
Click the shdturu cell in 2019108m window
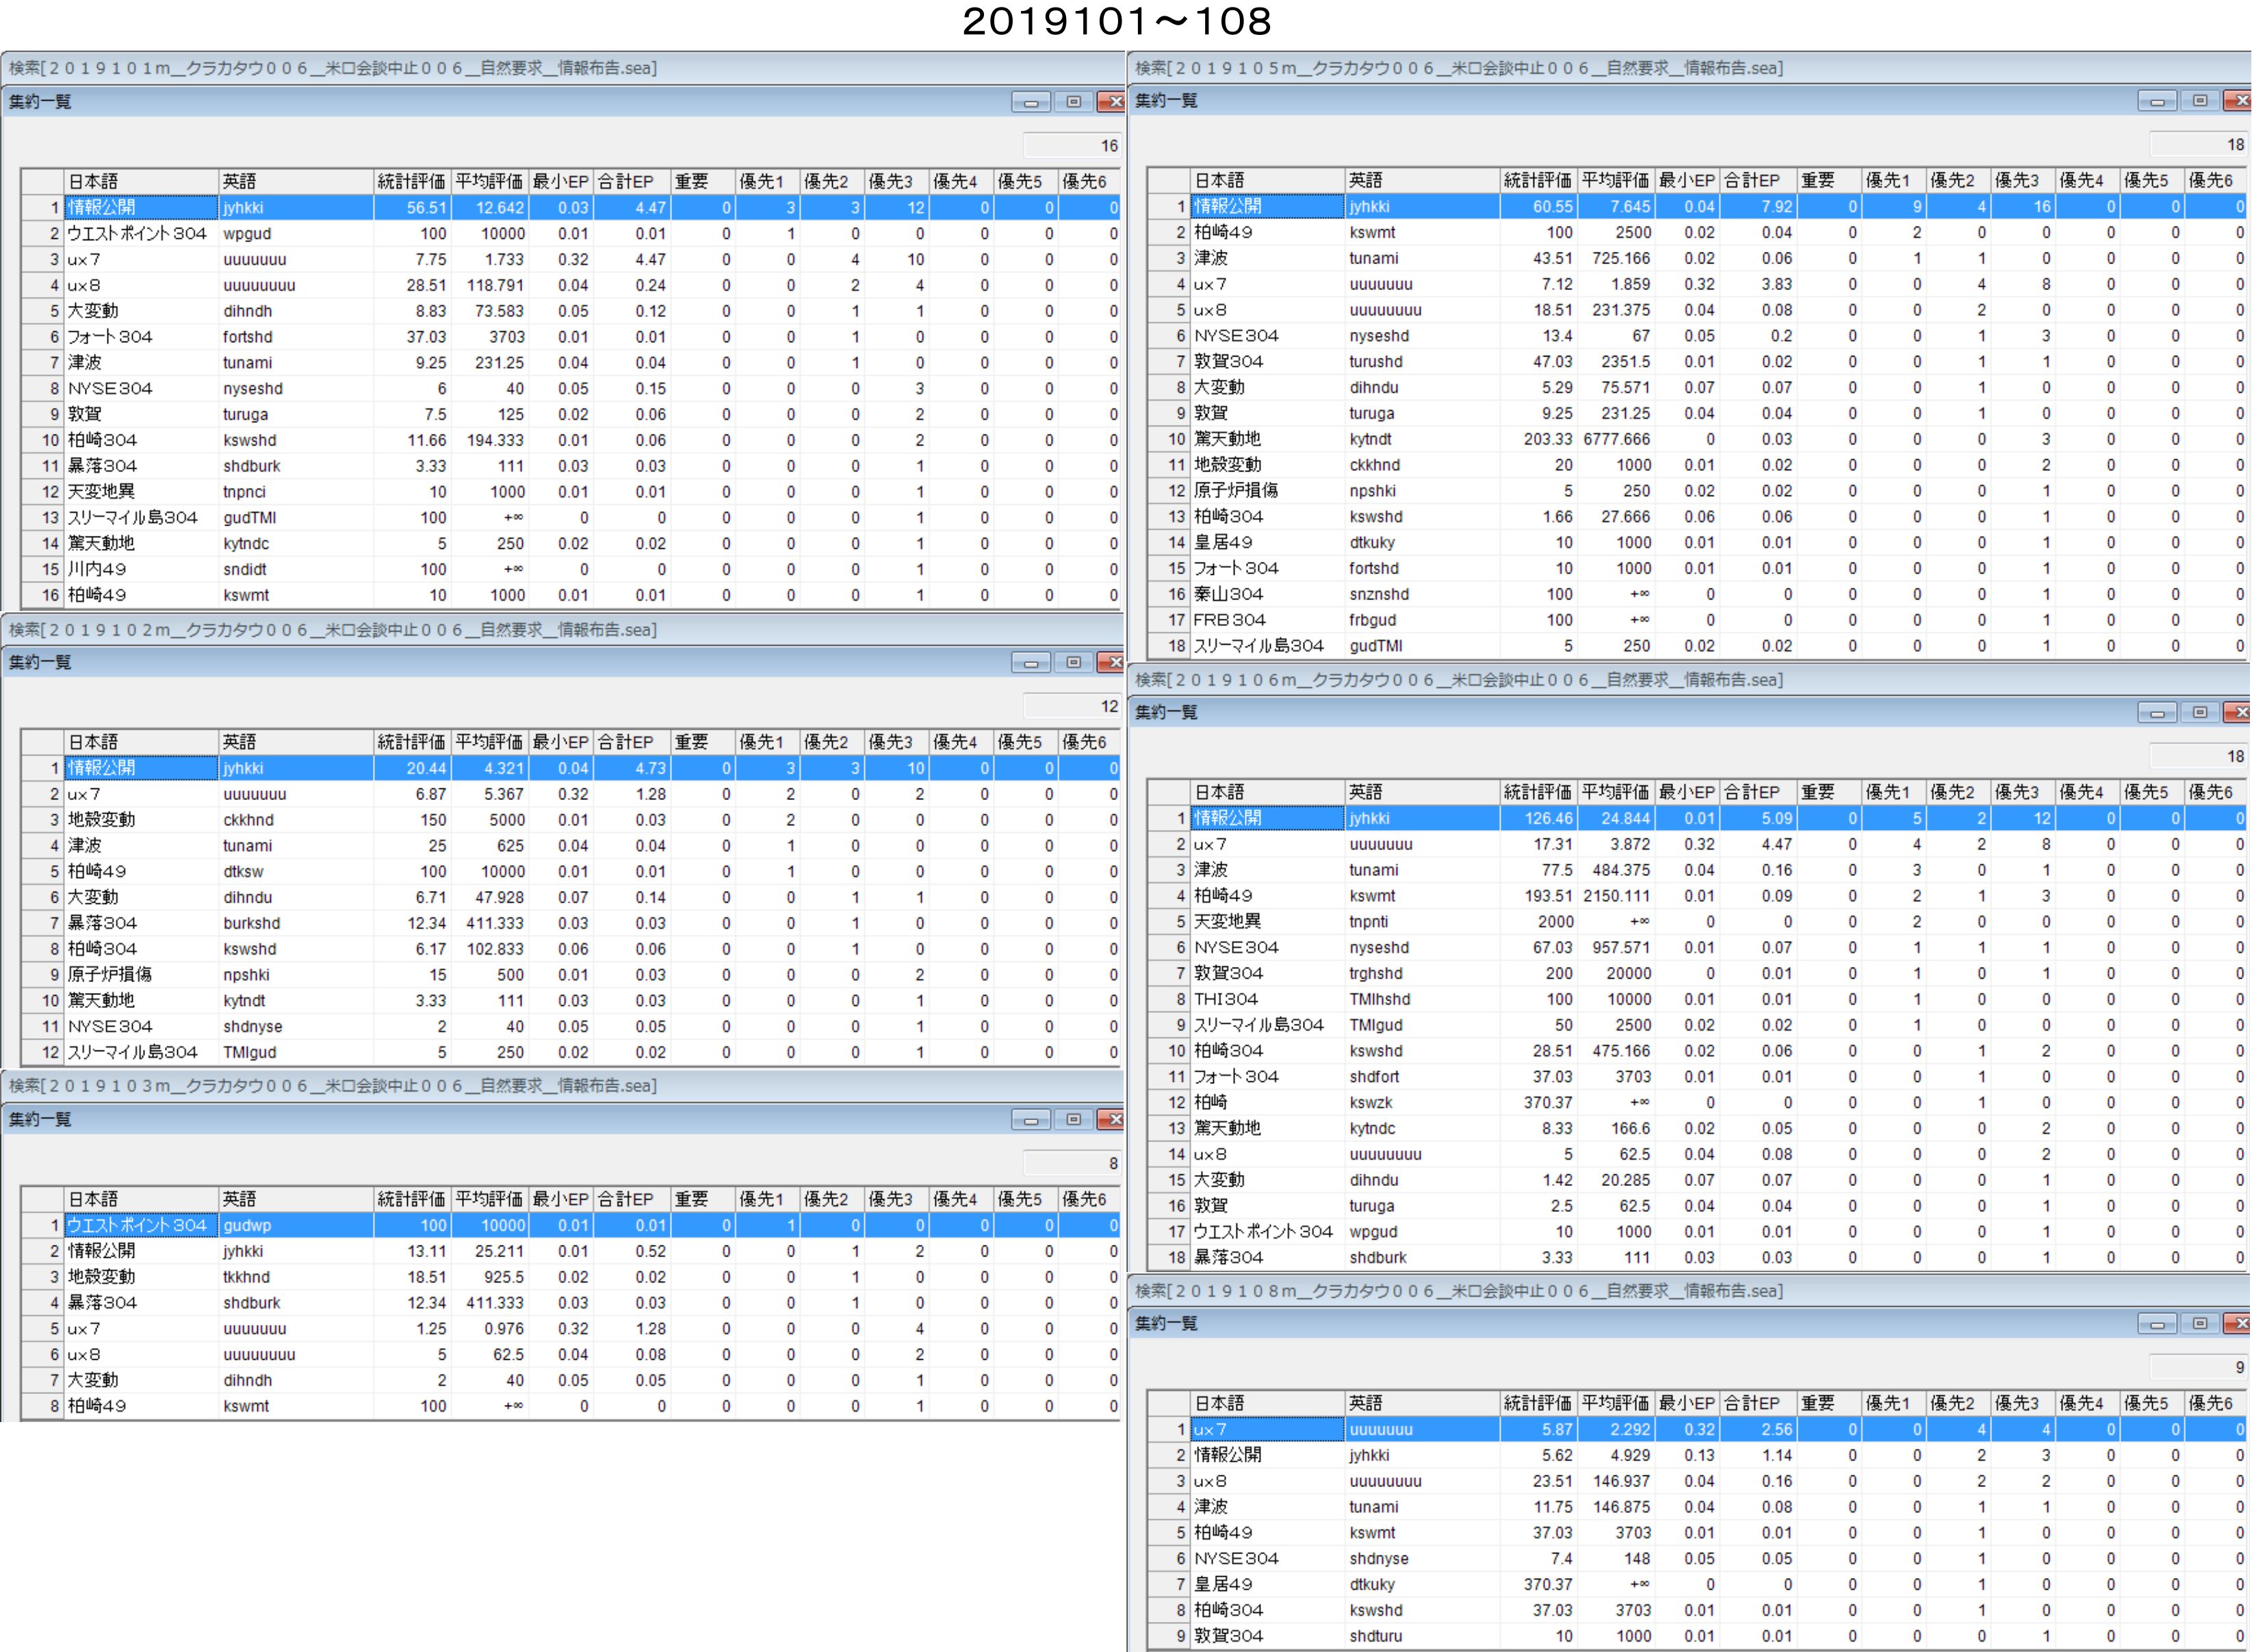coord(1422,1636)
